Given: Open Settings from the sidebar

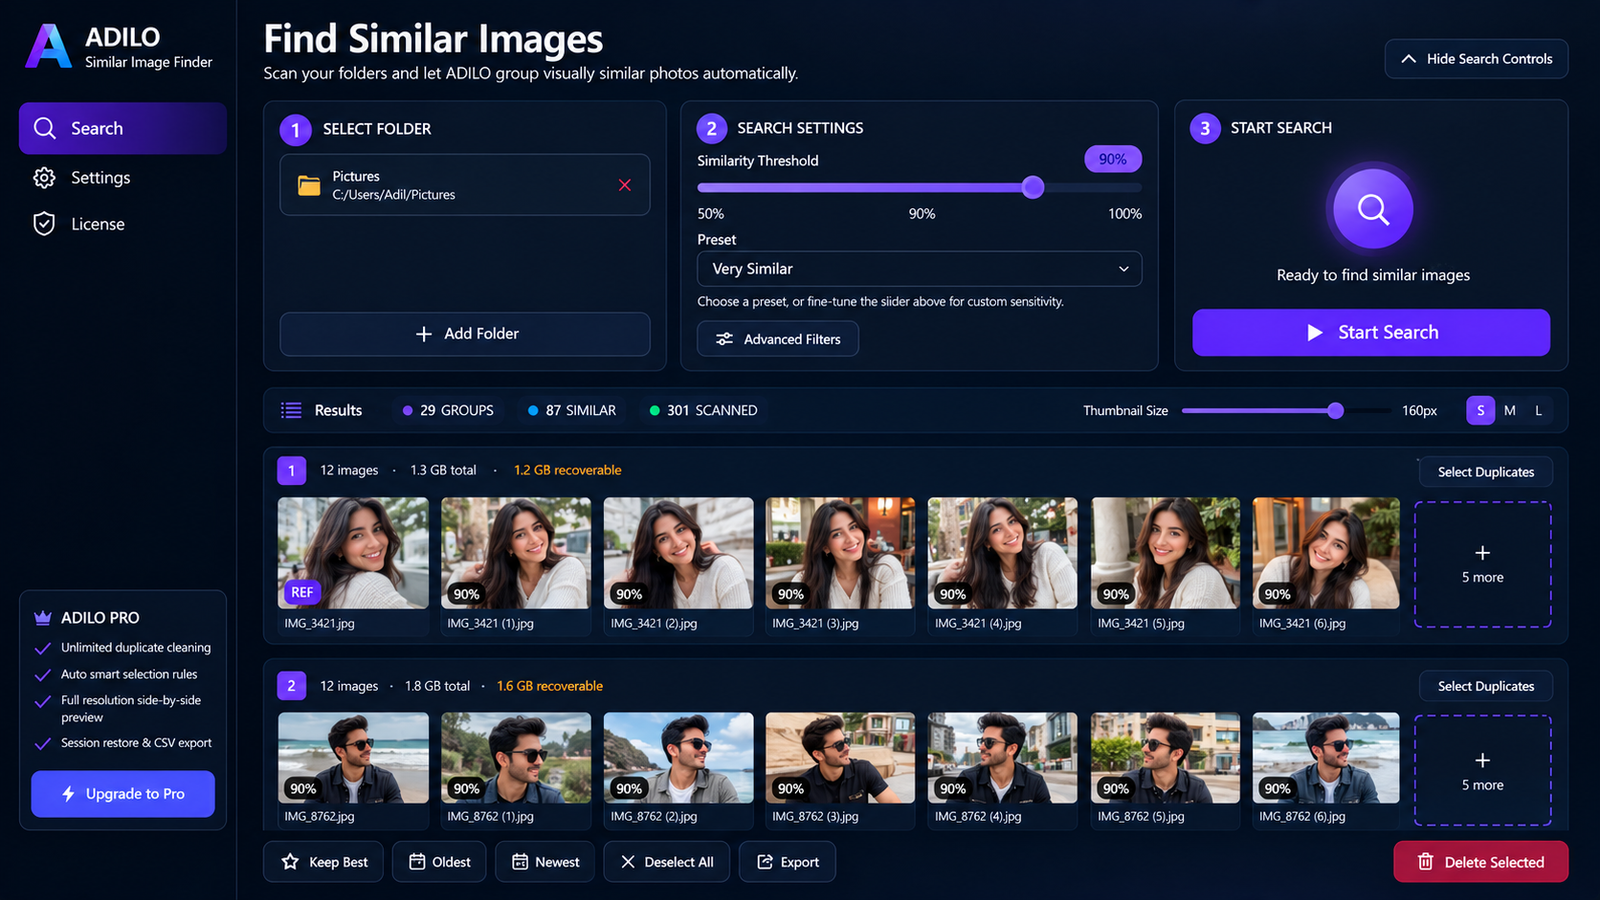Looking at the screenshot, I should (100, 178).
